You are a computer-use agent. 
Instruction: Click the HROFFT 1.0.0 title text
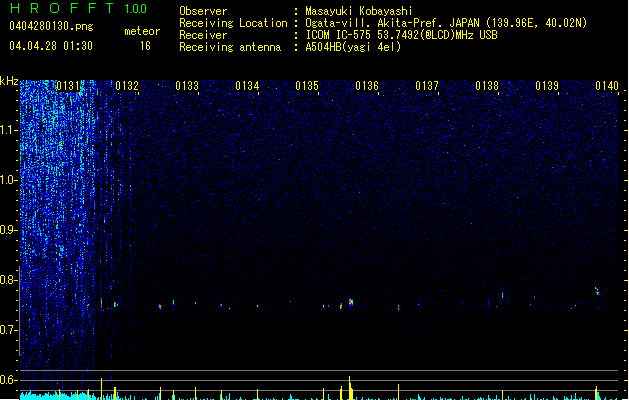point(78,8)
